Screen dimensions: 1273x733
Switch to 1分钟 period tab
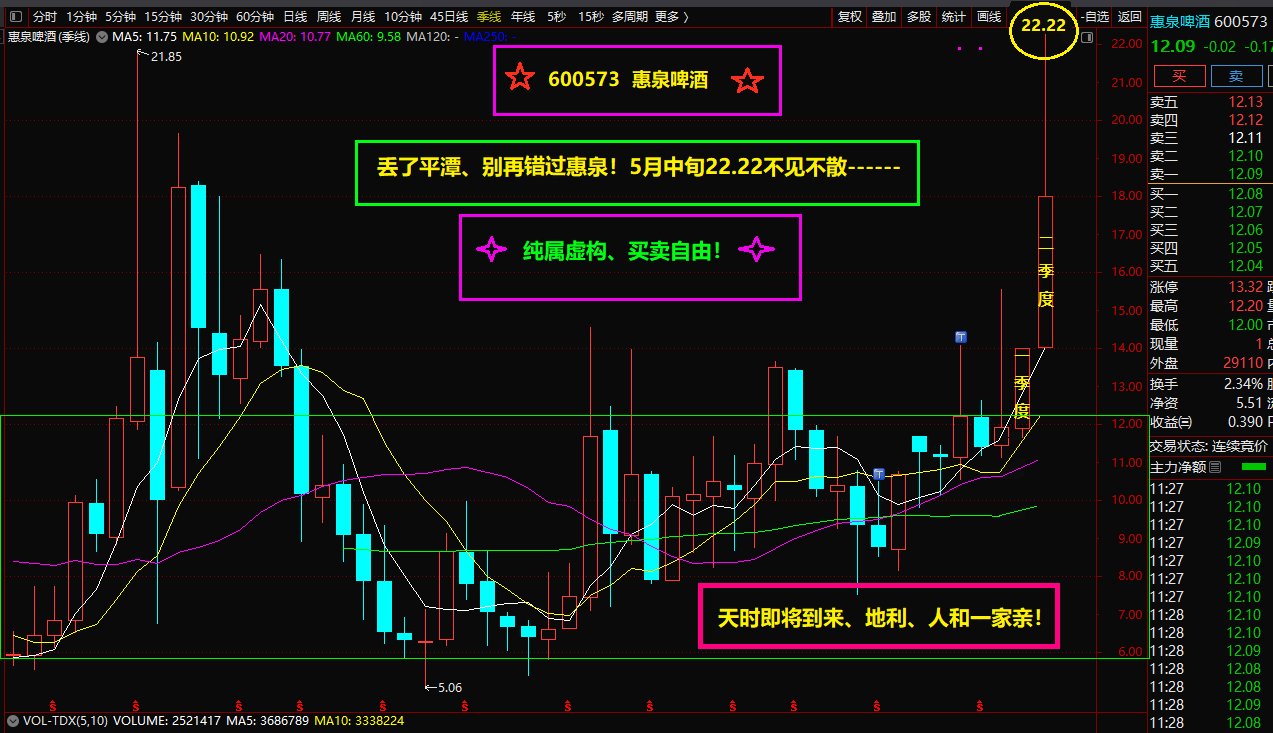(82, 17)
